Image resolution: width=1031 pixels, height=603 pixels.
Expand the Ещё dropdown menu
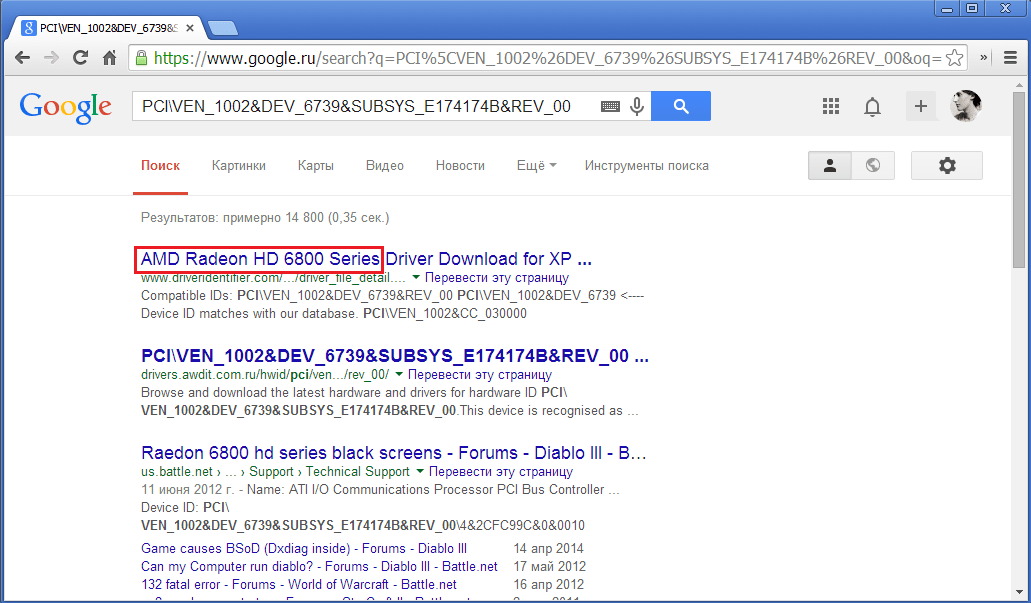[x=537, y=166]
